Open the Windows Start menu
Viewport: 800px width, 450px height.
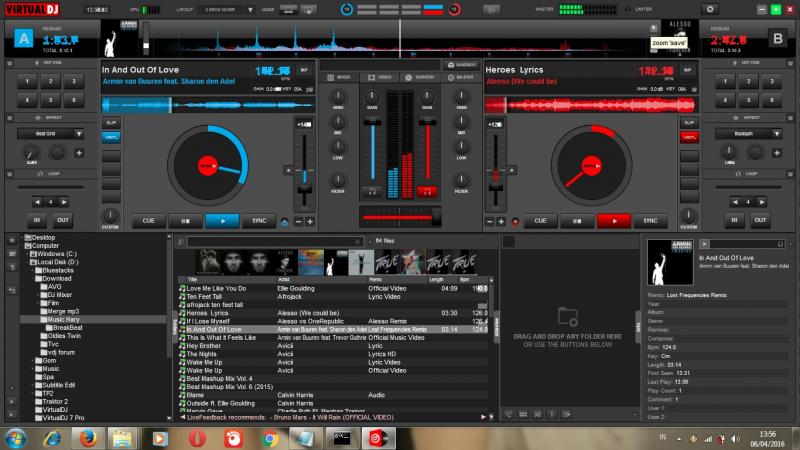[15, 438]
